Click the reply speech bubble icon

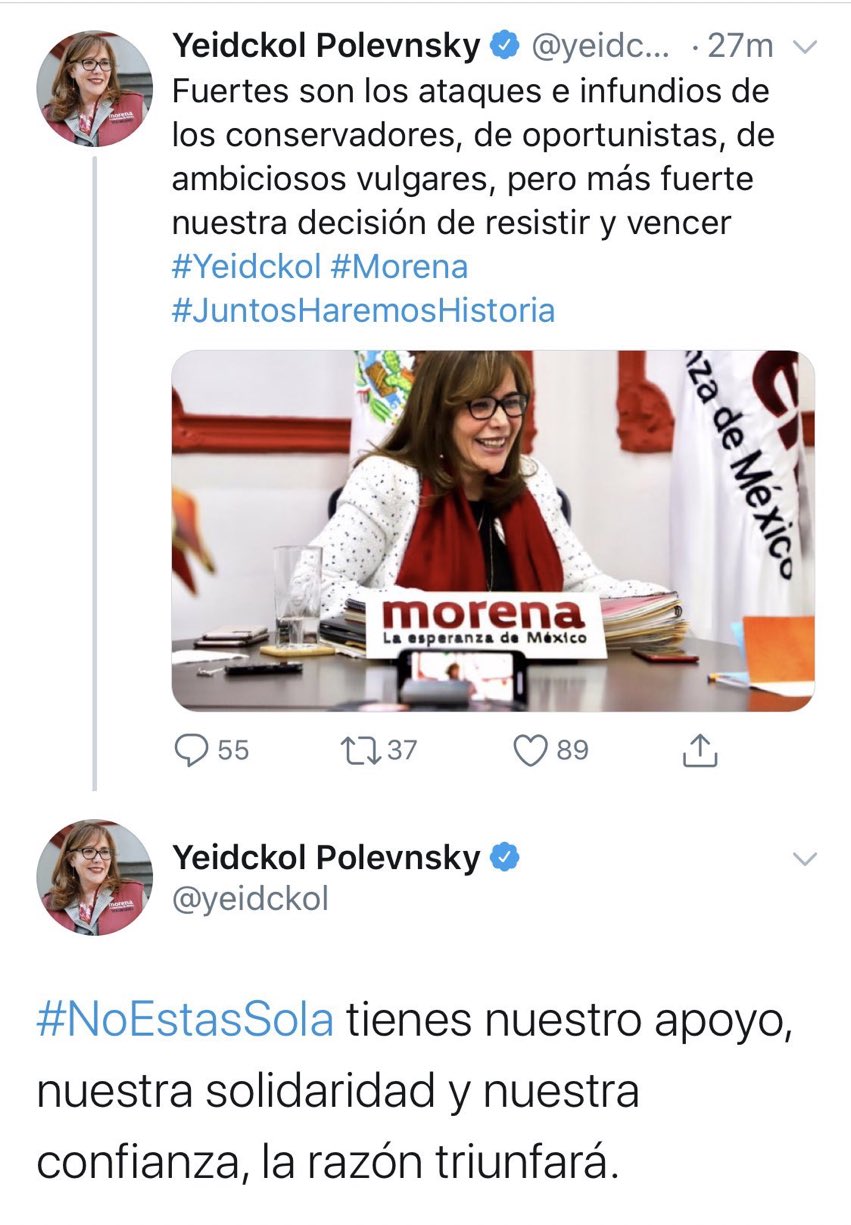[x=191, y=750]
